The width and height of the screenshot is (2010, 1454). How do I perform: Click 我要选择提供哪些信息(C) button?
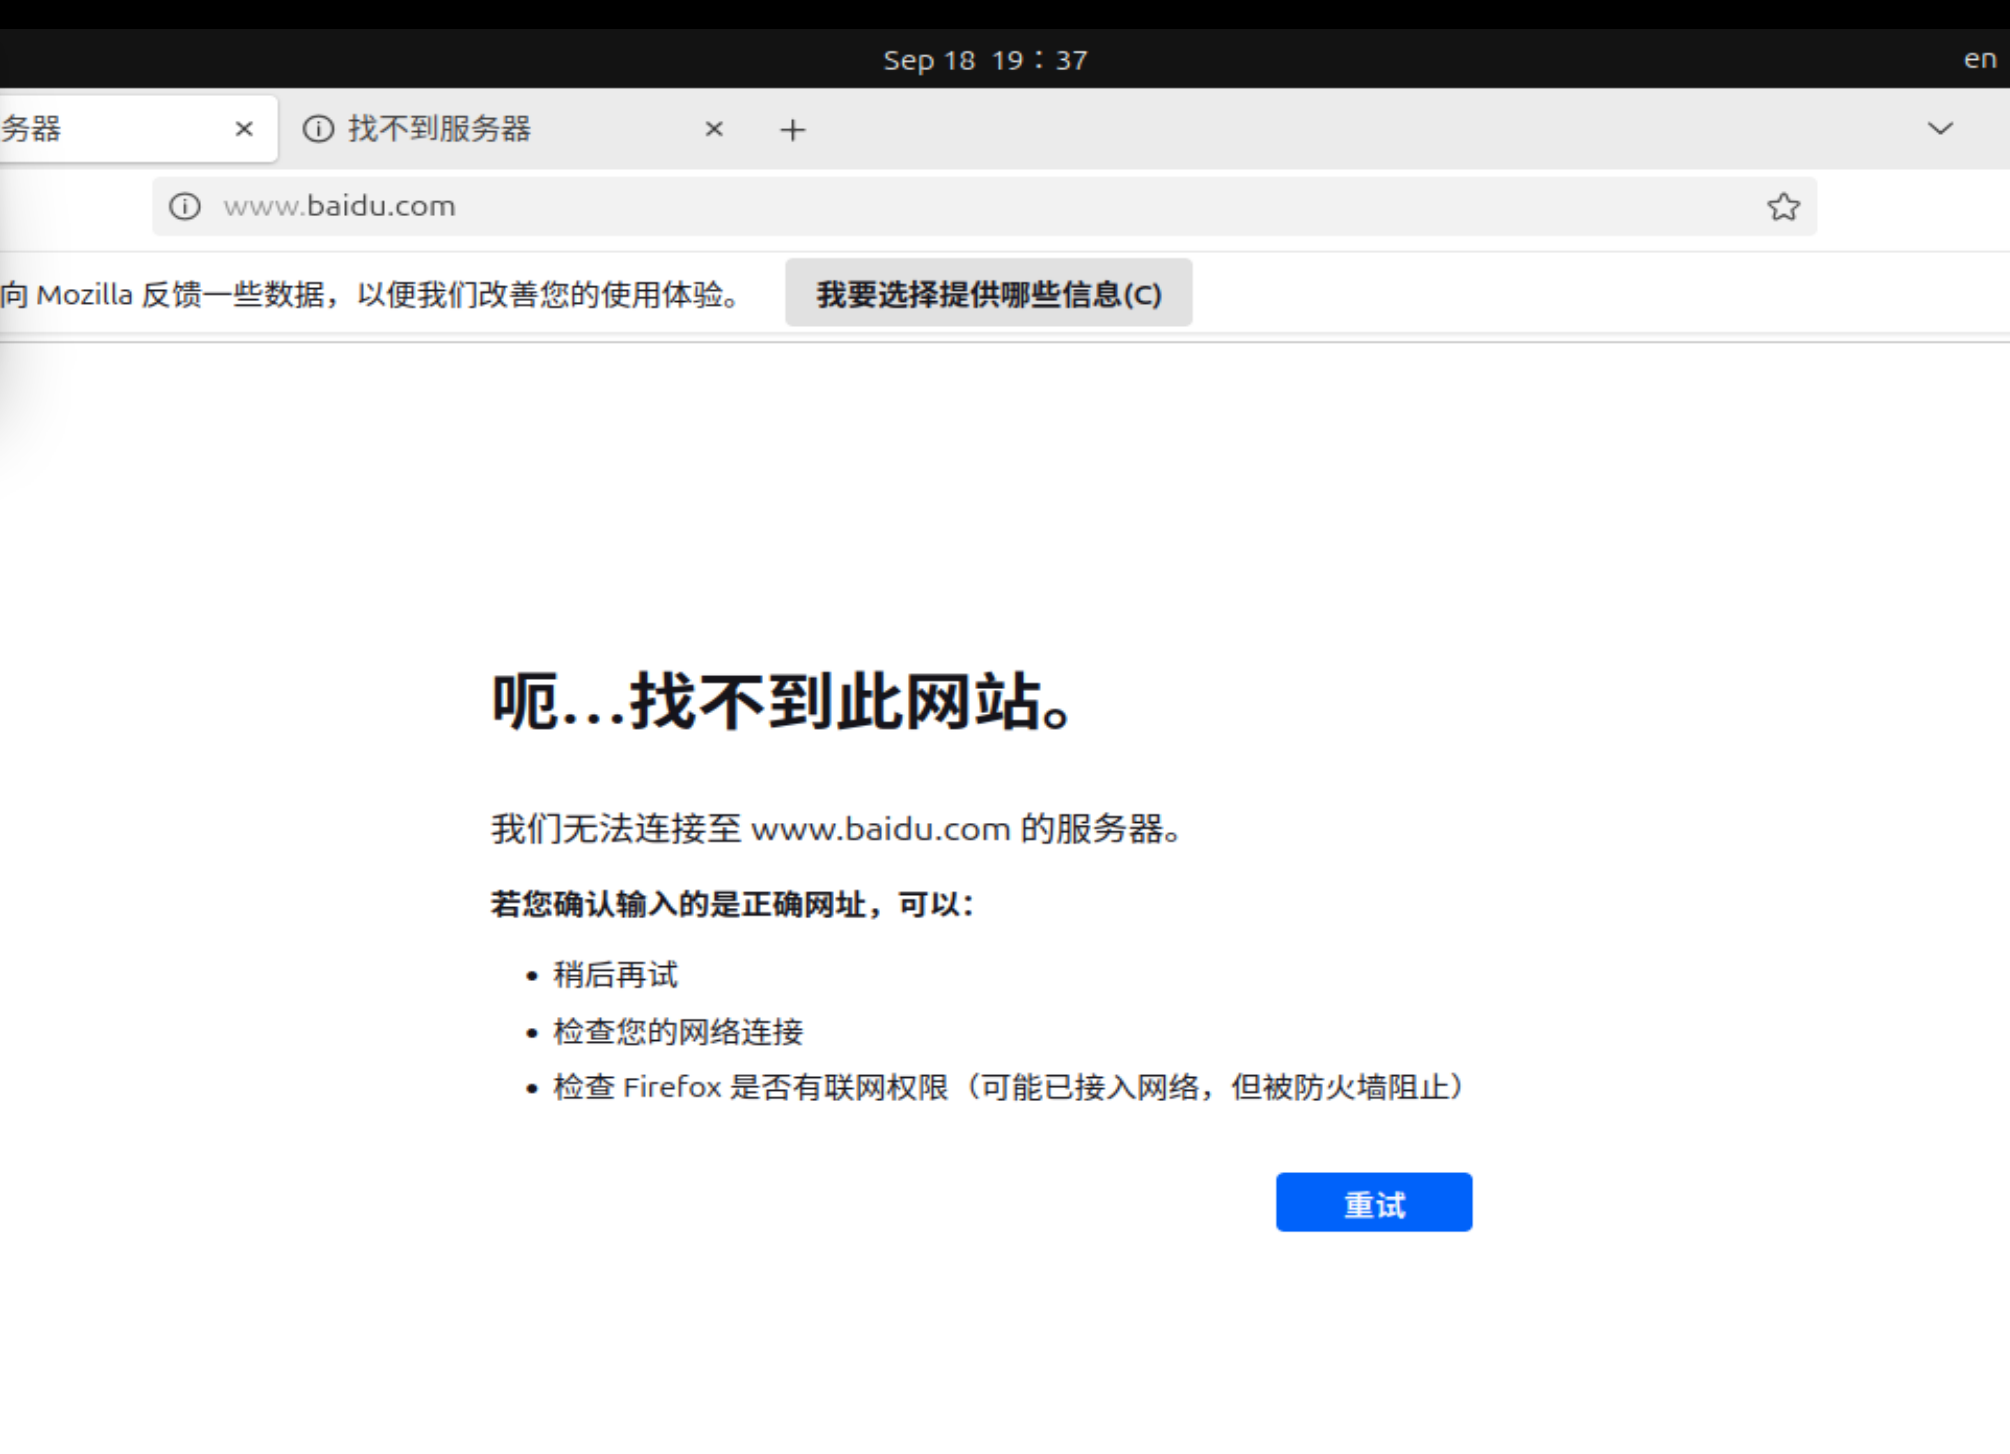[x=987, y=293]
